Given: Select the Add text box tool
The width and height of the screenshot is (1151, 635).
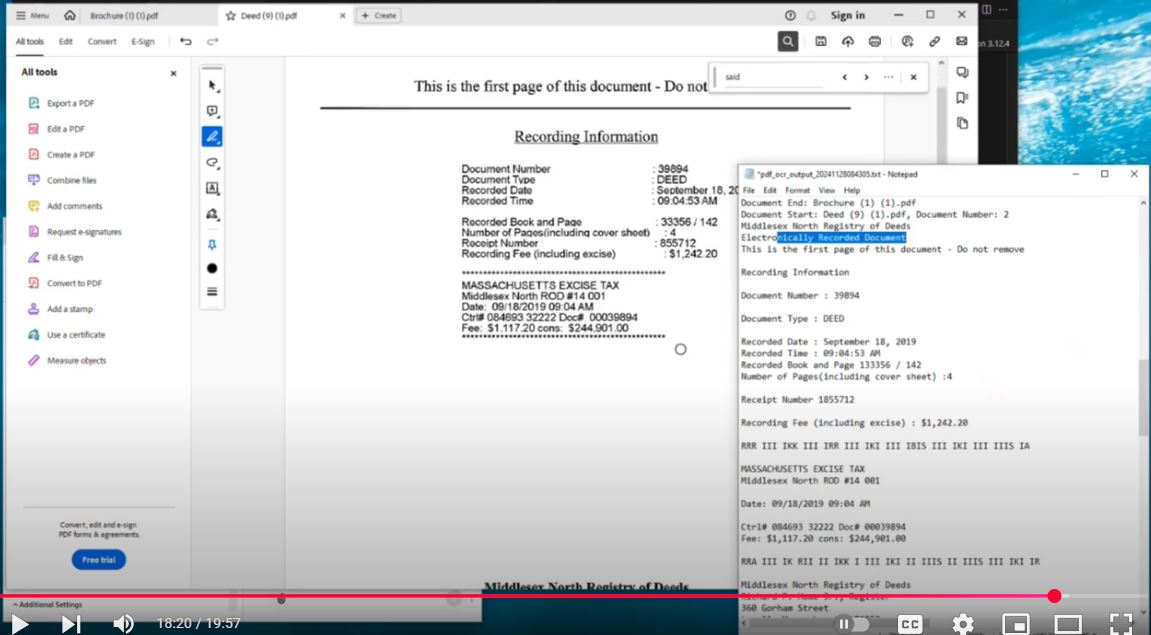Looking at the screenshot, I should click(212, 189).
